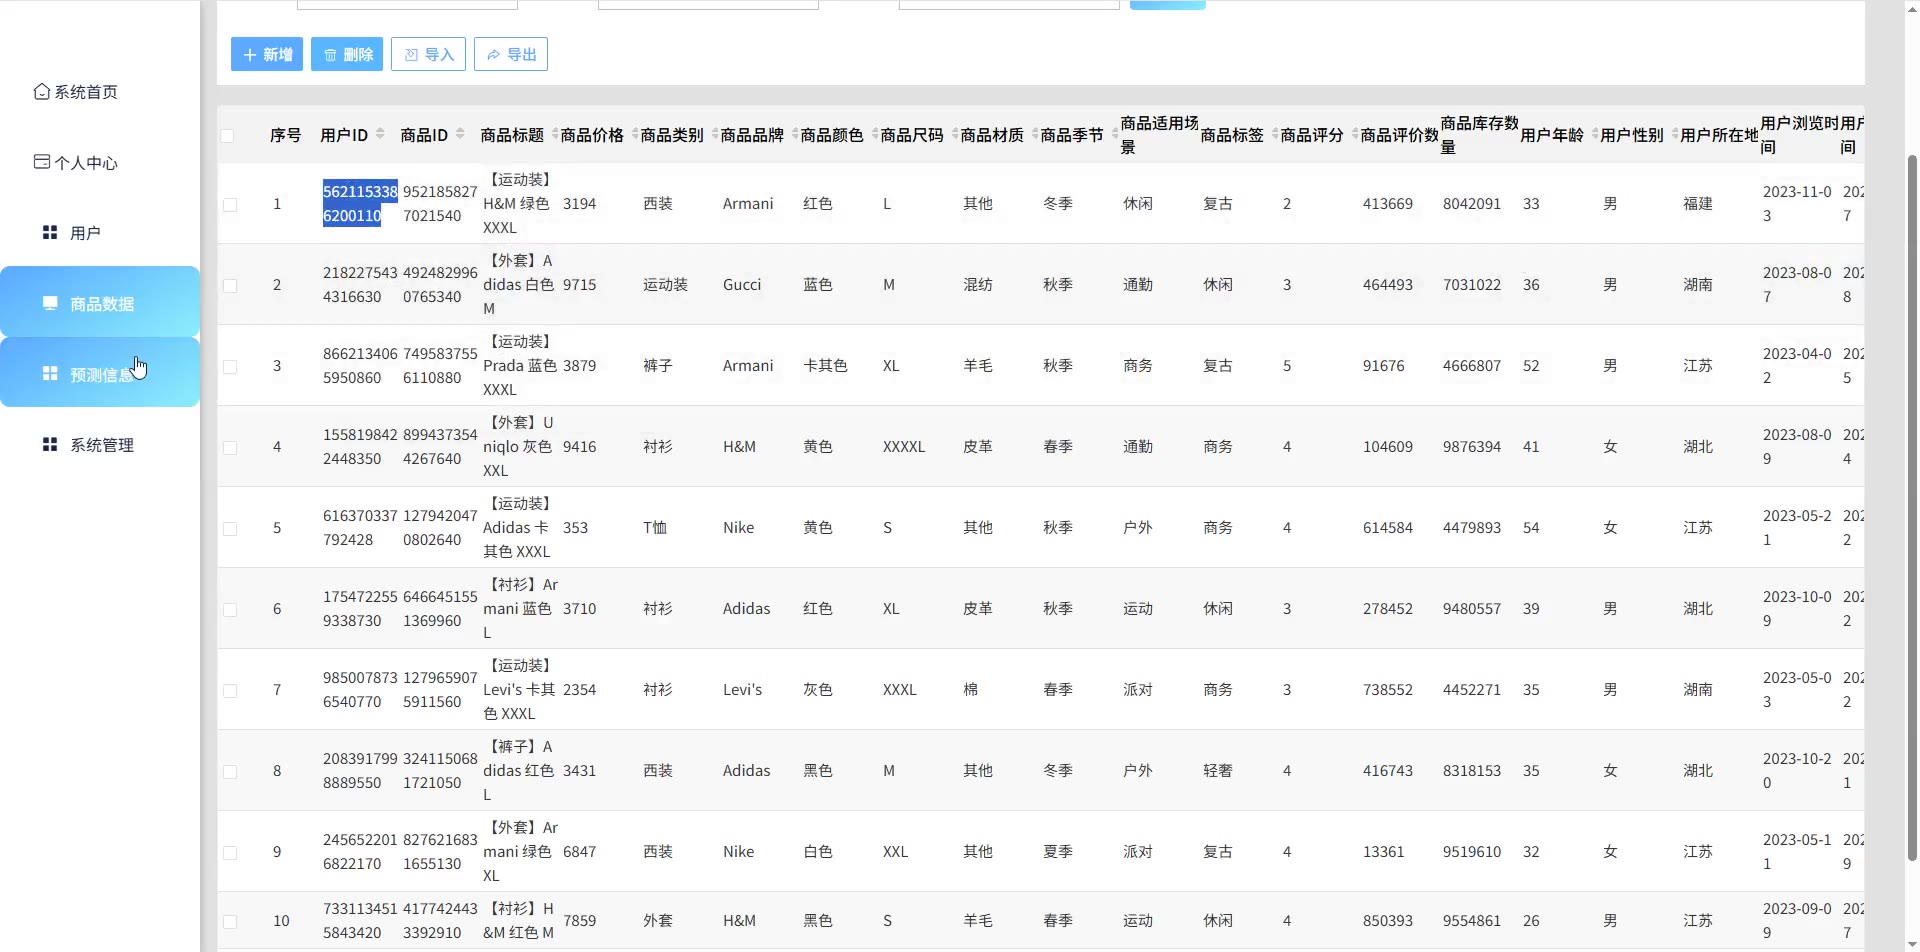Click the age cell '26'
The height and width of the screenshot is (952, 1920).
coord(1531,921)
